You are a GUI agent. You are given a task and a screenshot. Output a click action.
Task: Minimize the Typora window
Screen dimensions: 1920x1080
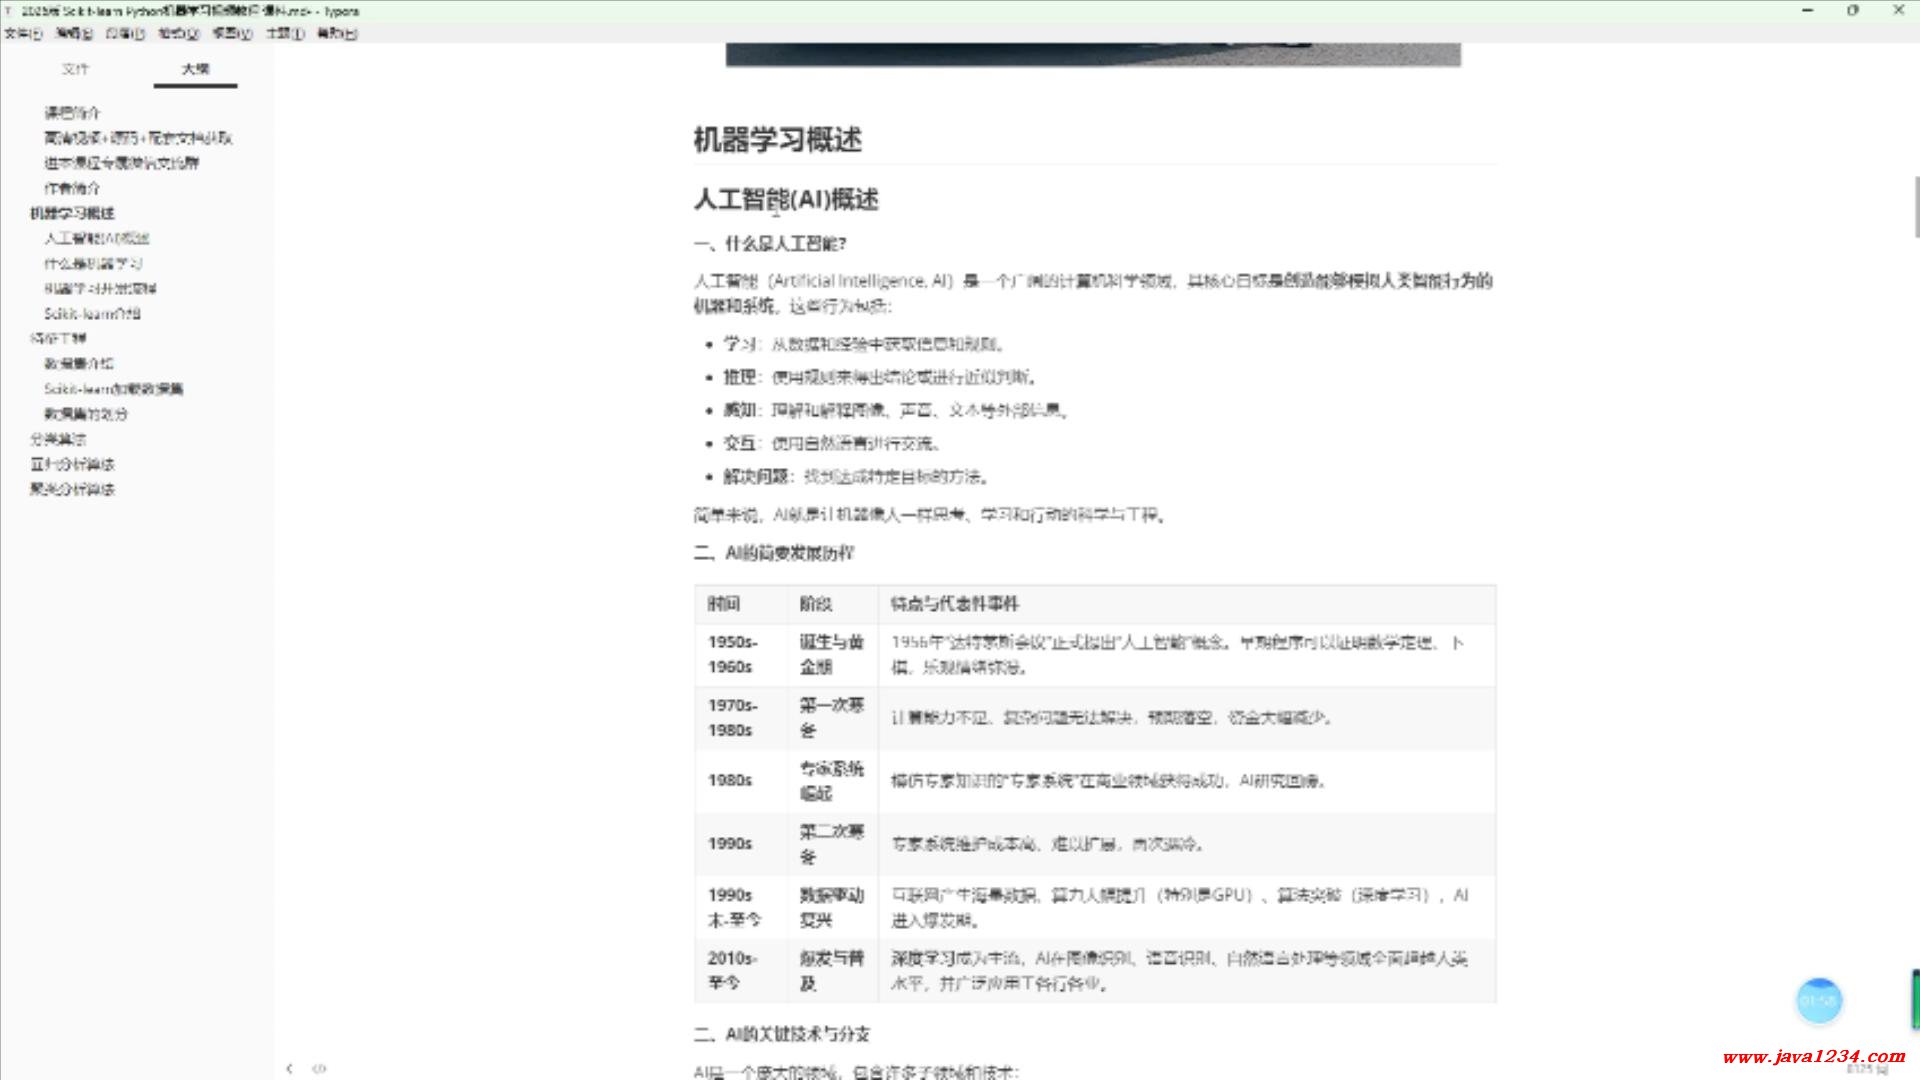1807,10
